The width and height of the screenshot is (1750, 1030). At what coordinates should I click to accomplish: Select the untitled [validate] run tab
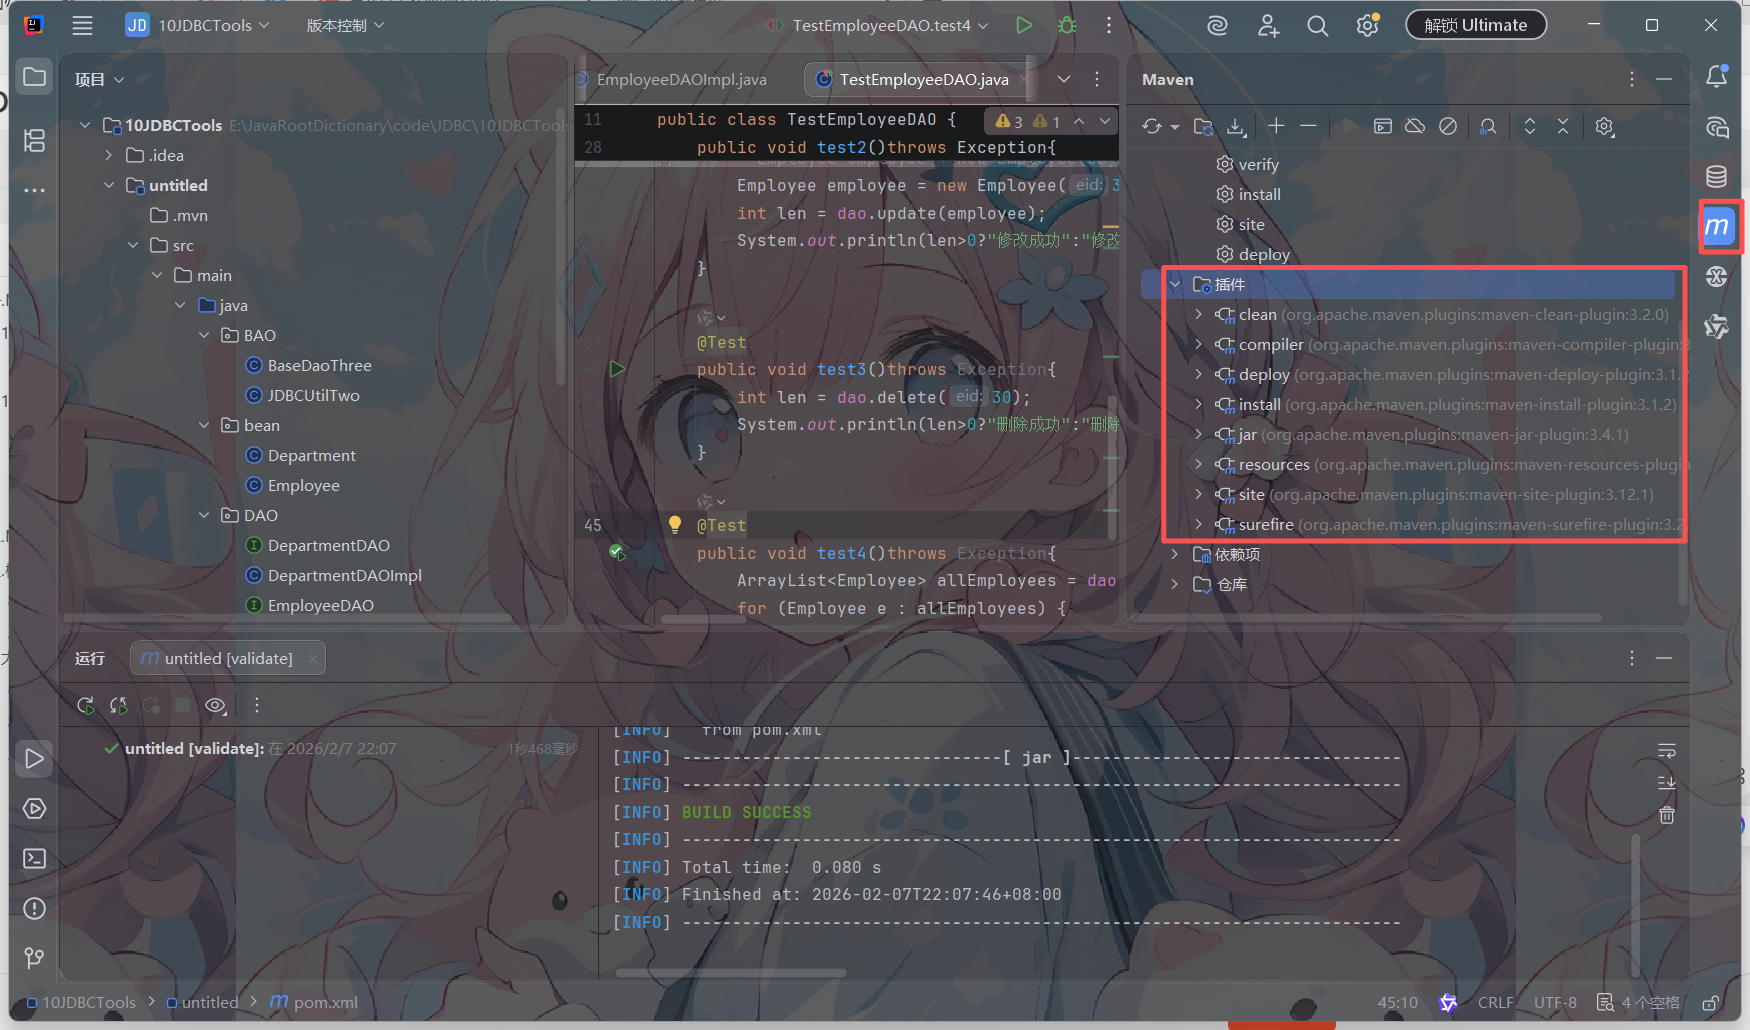click(x=228, y=658)
